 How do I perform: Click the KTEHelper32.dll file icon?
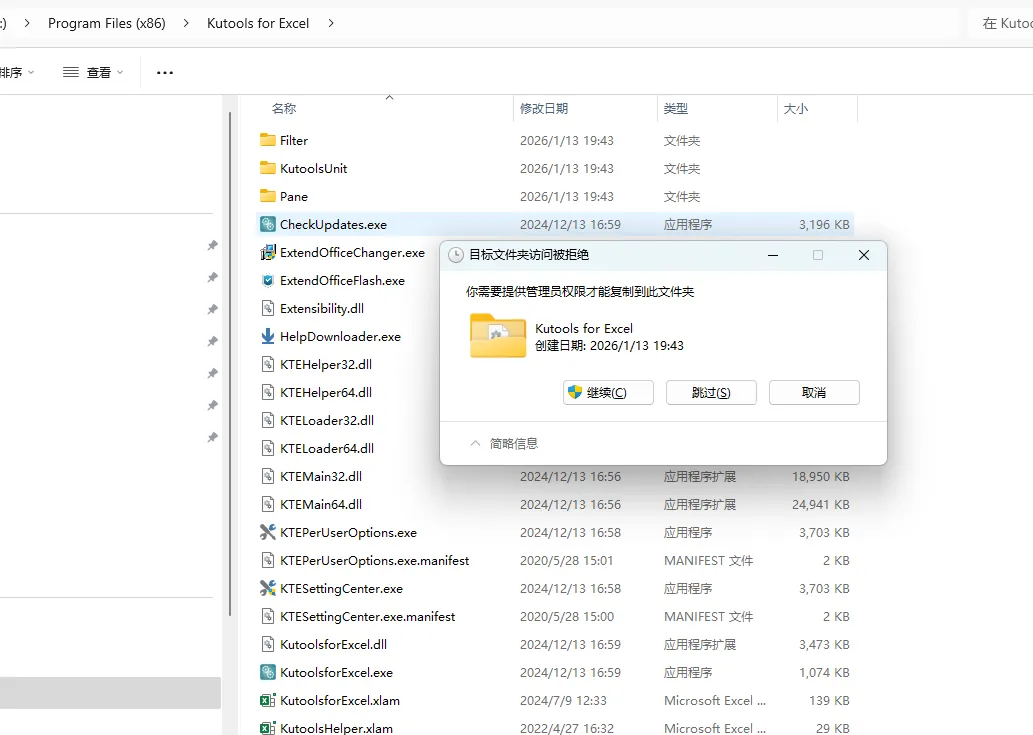267,364
